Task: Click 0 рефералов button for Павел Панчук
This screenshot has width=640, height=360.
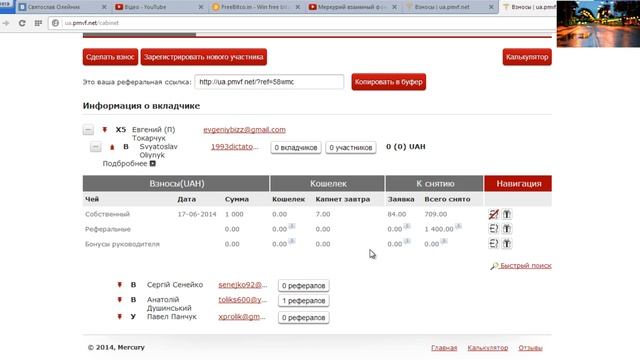Action: tap(303, 317)
